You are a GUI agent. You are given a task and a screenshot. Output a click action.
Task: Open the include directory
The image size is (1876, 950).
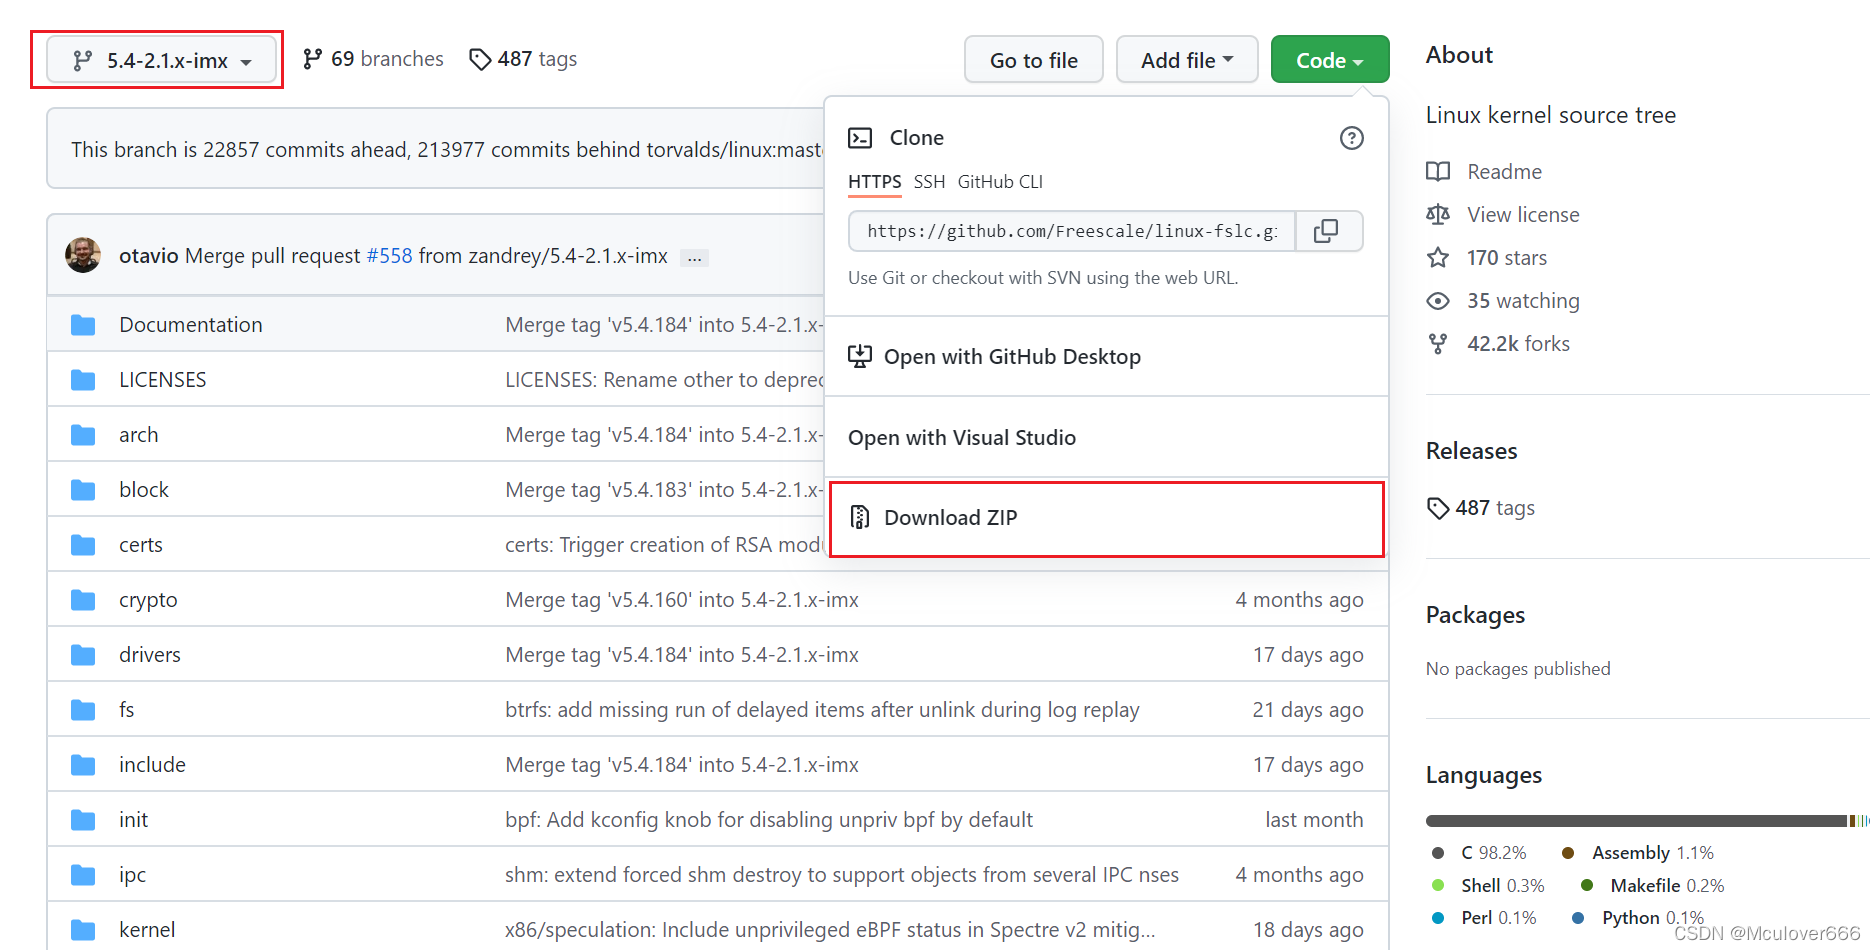tap(152, 765)
